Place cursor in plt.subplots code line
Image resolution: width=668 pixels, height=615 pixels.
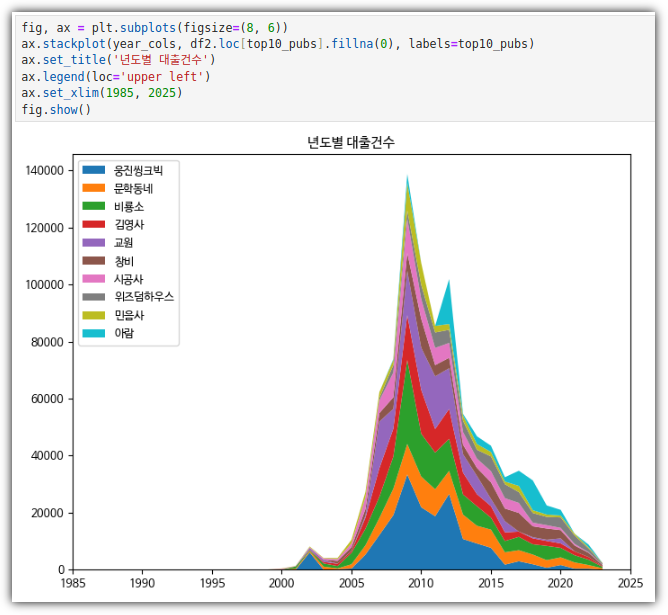[x=155, y=28]
